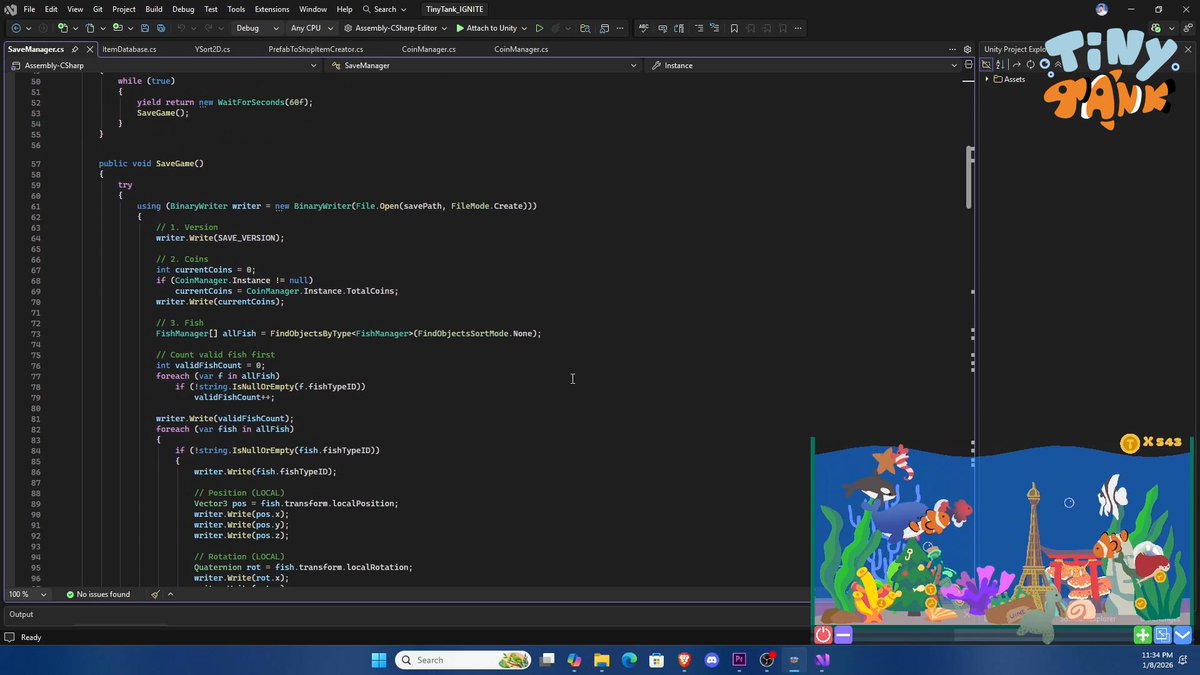Click the bookmark icon in toolbar
Screen dimensions: 1200x675
click(x=734, y=28)
